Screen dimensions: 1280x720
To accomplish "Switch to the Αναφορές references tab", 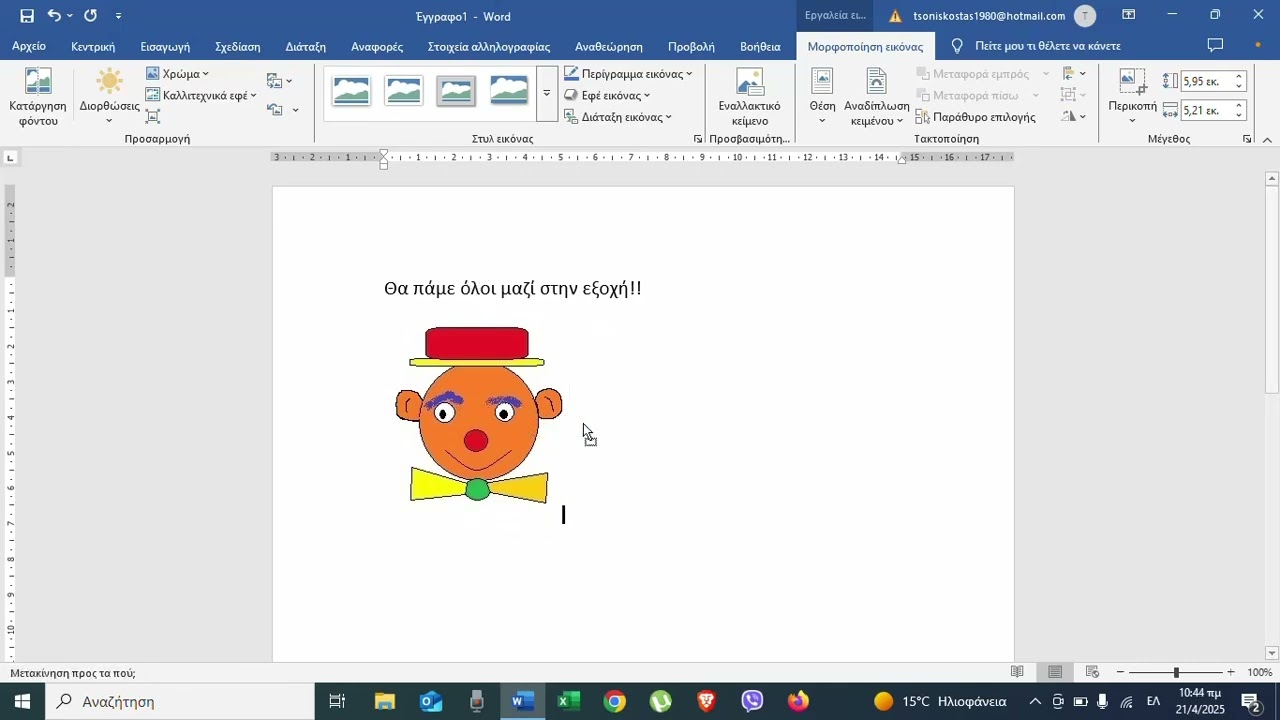I will coord(377,46).
